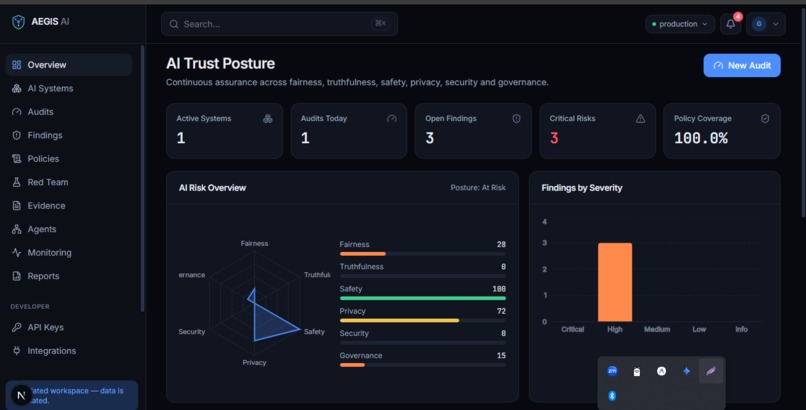Open Monitoring from the sidebar

click(69, 253)
